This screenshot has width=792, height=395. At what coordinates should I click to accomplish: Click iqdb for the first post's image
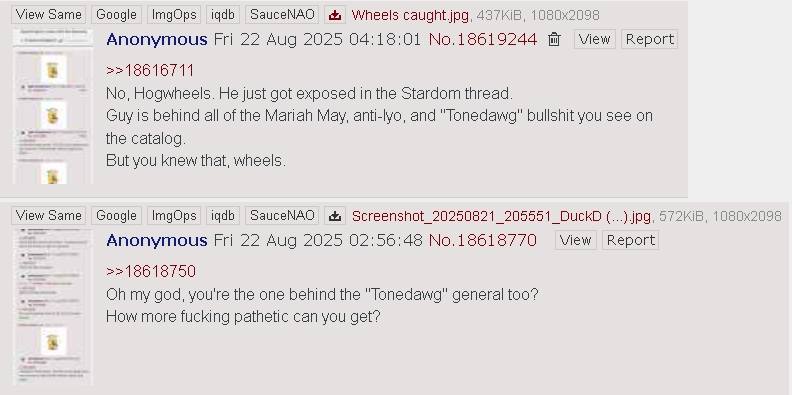(x=223, y=15)
